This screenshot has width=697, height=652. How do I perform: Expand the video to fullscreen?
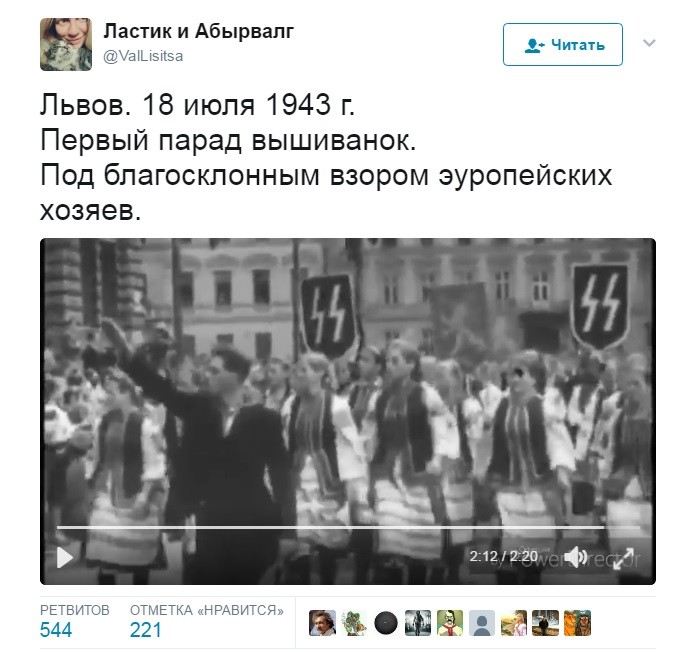tap(623, 558)
